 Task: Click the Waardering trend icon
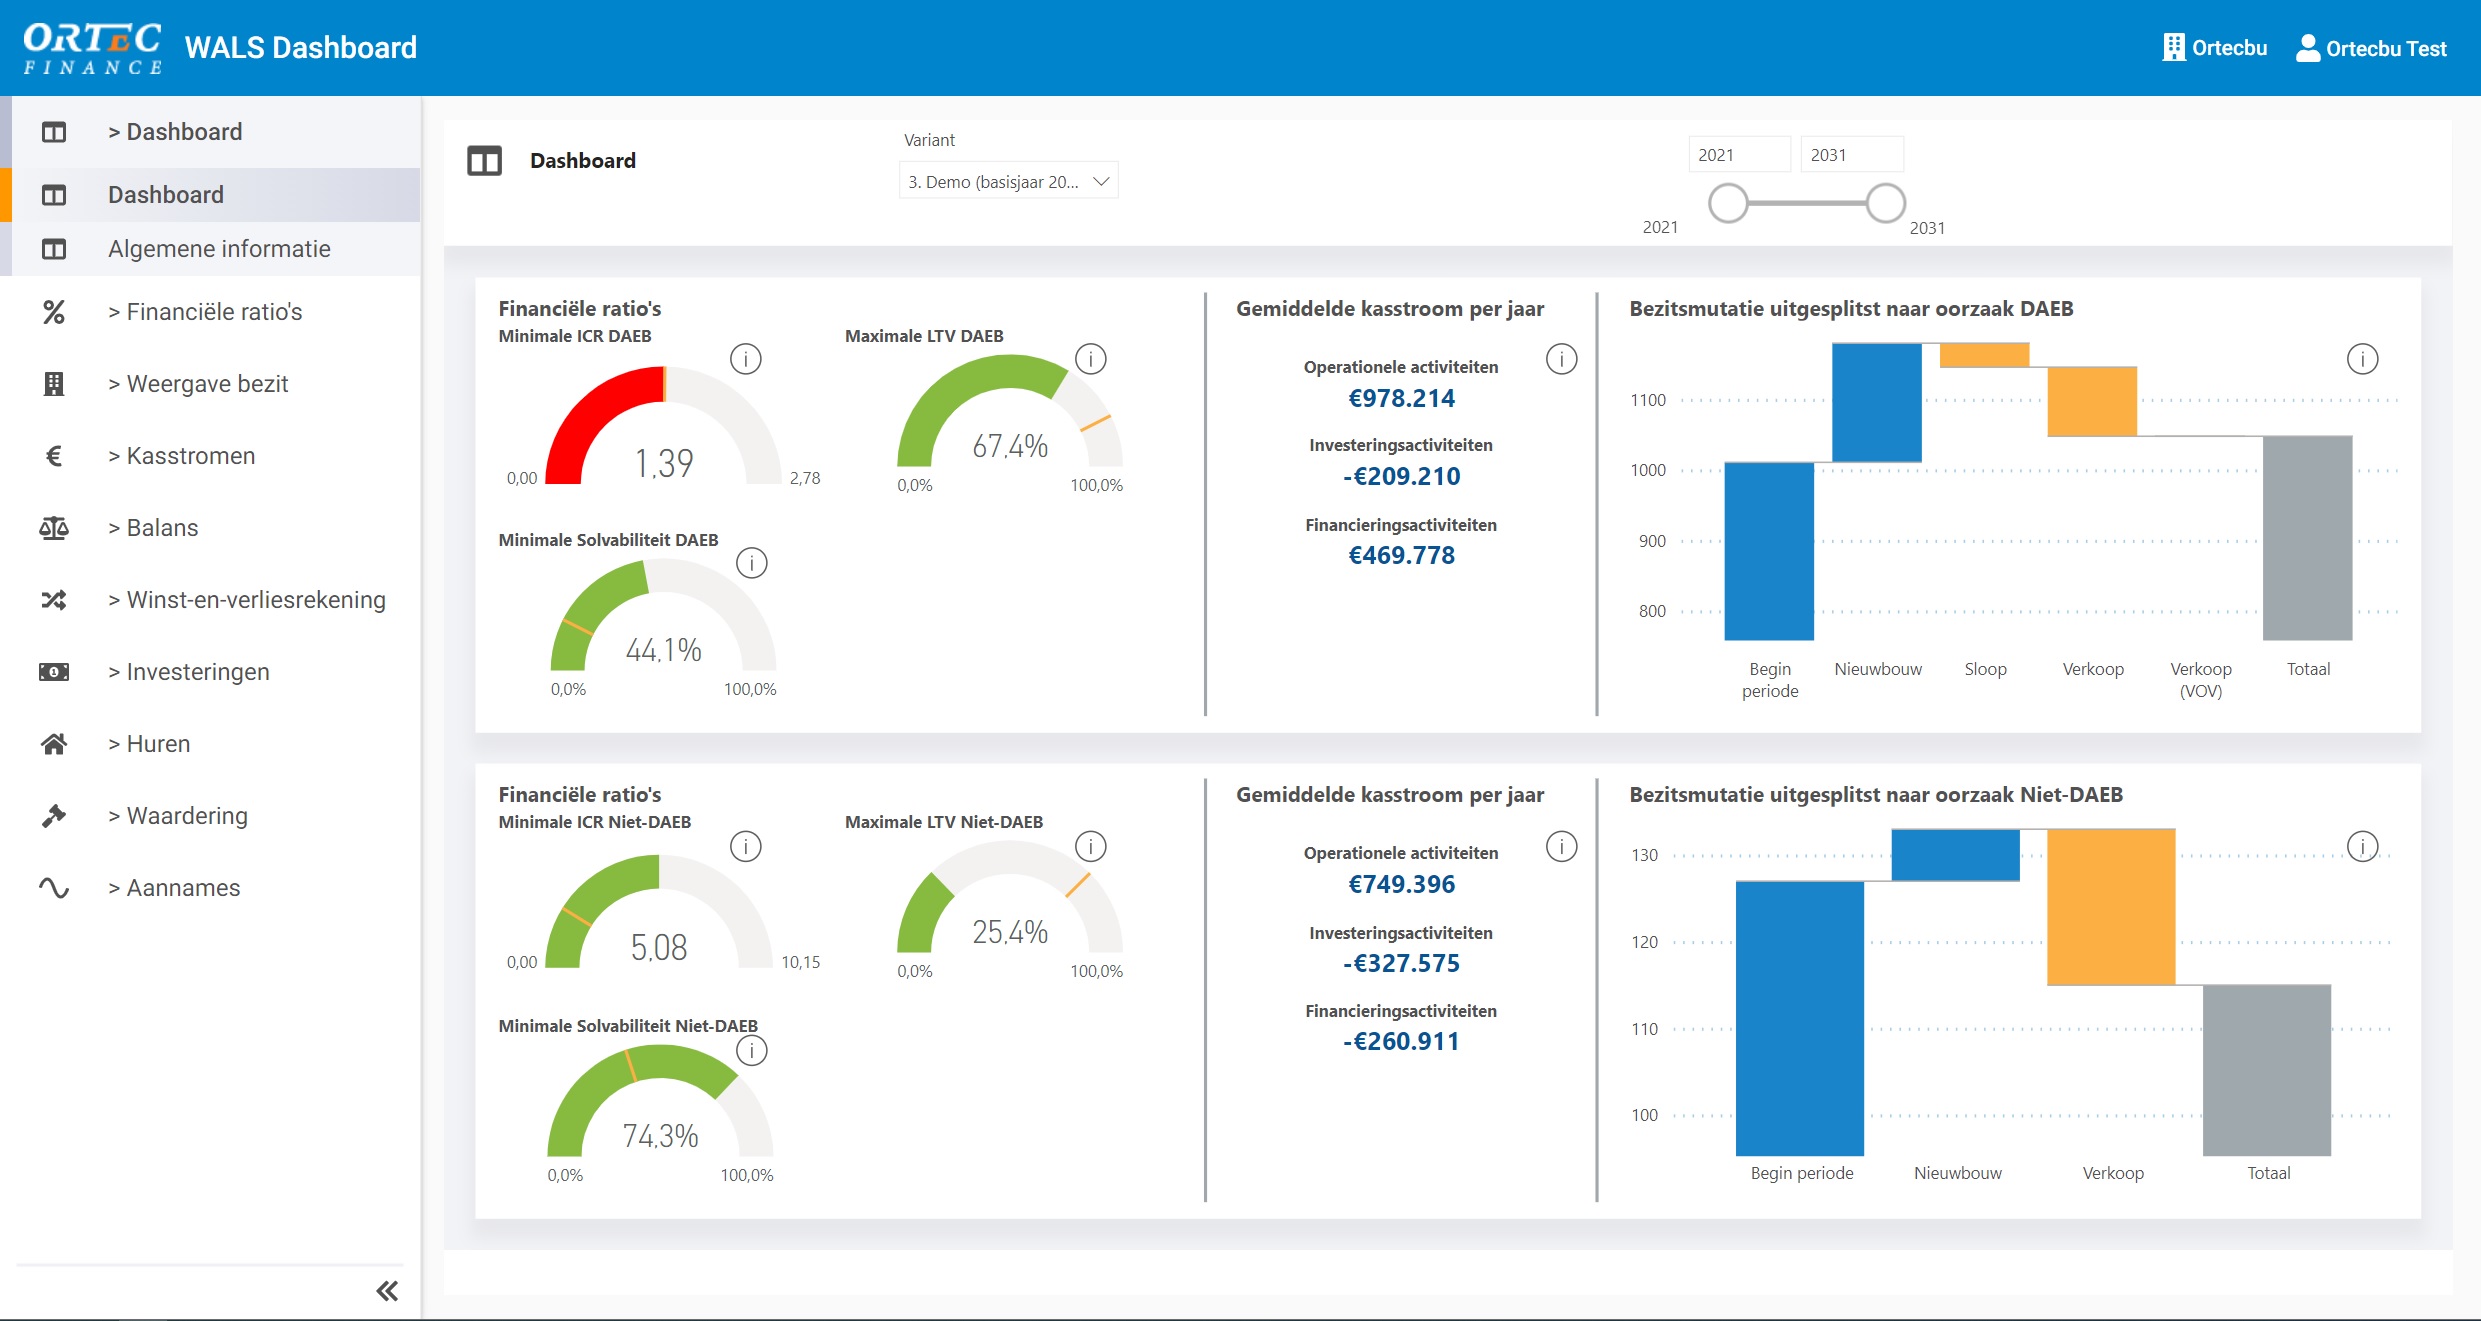53,815
